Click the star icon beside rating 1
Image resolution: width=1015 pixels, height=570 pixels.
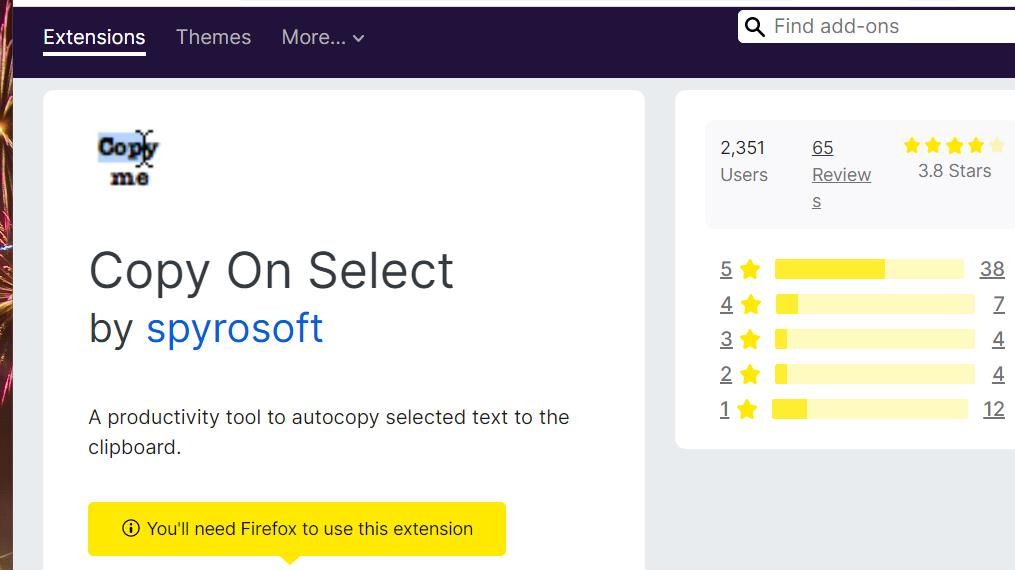coord(747,409)
